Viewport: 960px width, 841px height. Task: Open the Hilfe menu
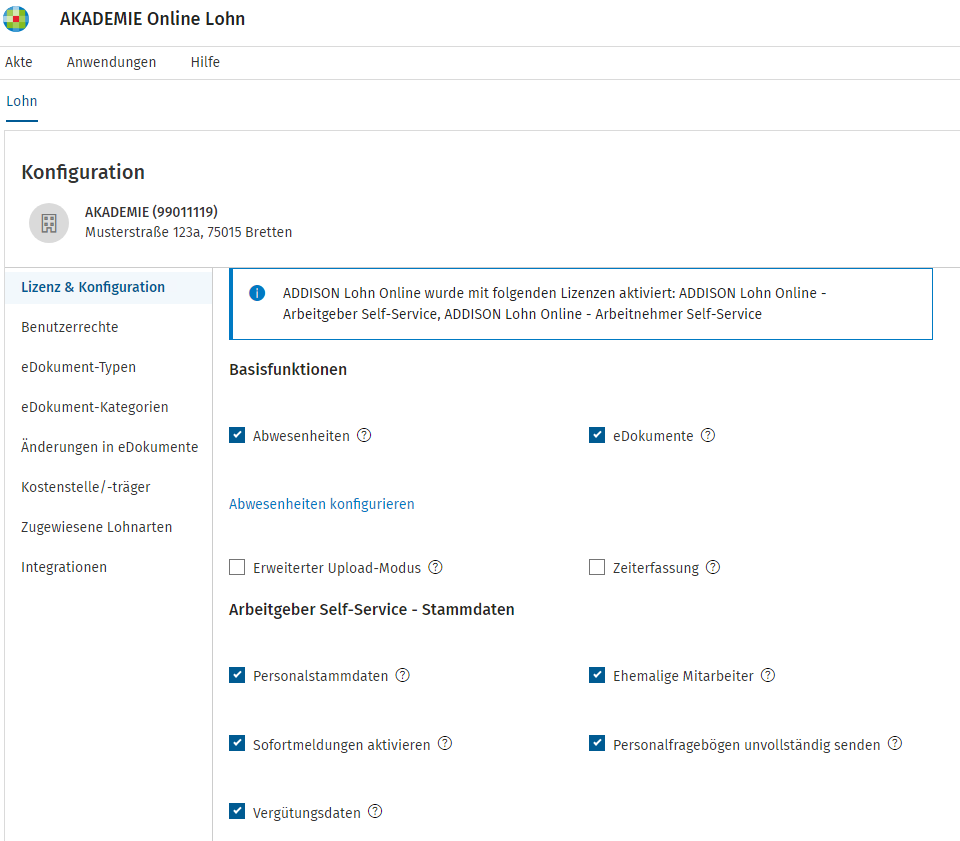click(x=205, y=62)
